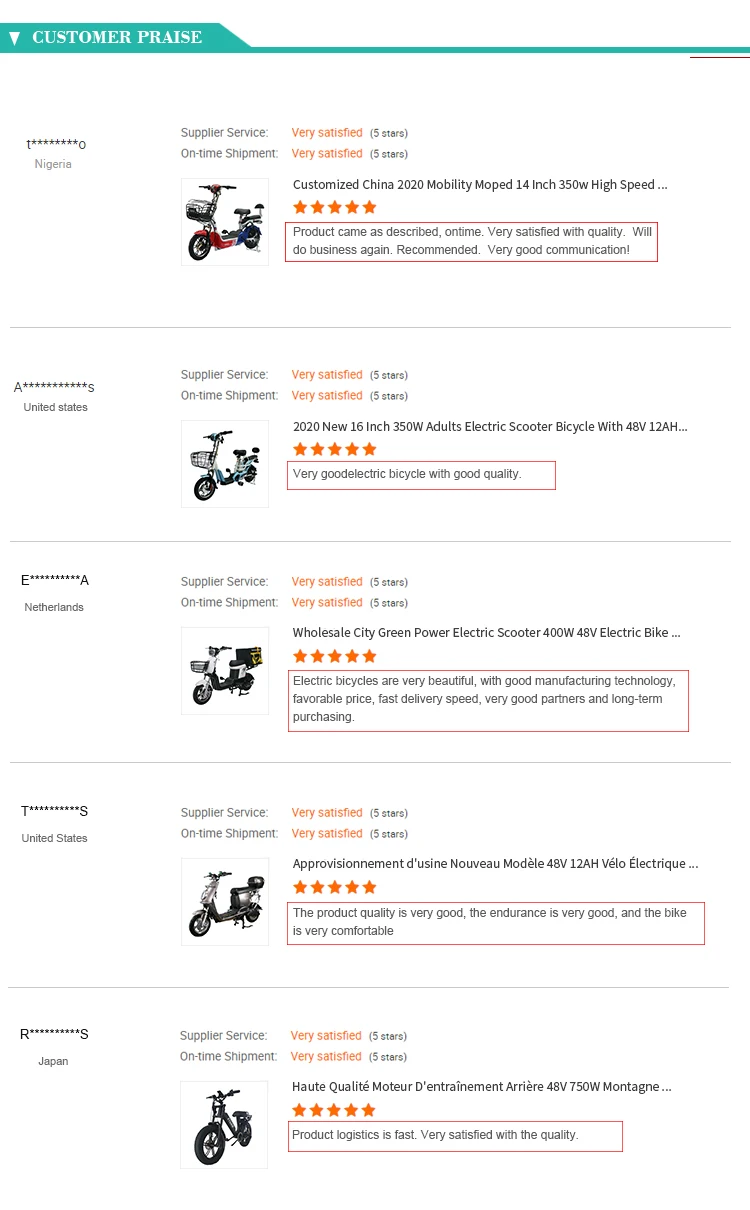Screen dimensions: 750x1210
Task: Open the red moped product thumbnail
Action: click(225, 222)
